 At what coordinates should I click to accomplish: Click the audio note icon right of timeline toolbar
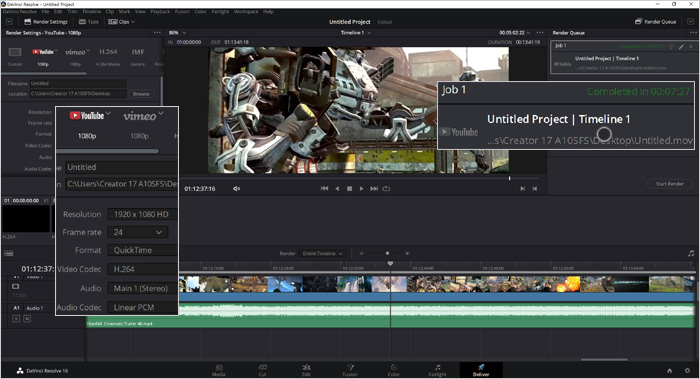691,254
